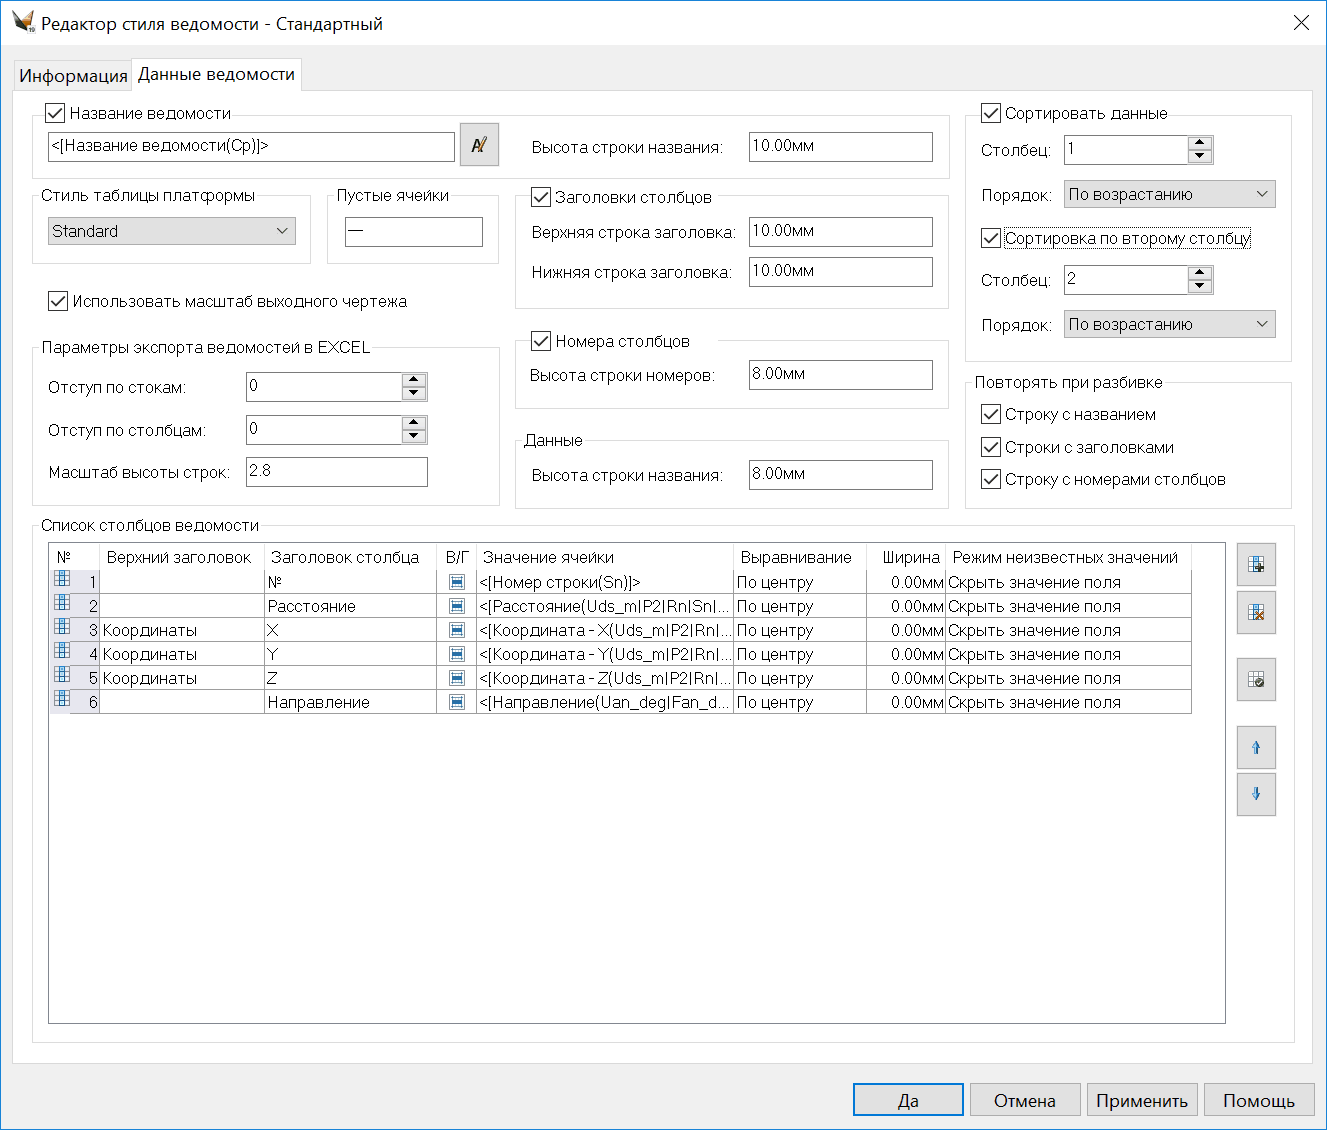This screenshot has width=1327, height=1130.
Task: Move selected column up with arrow
Action: pos(1256,747)
